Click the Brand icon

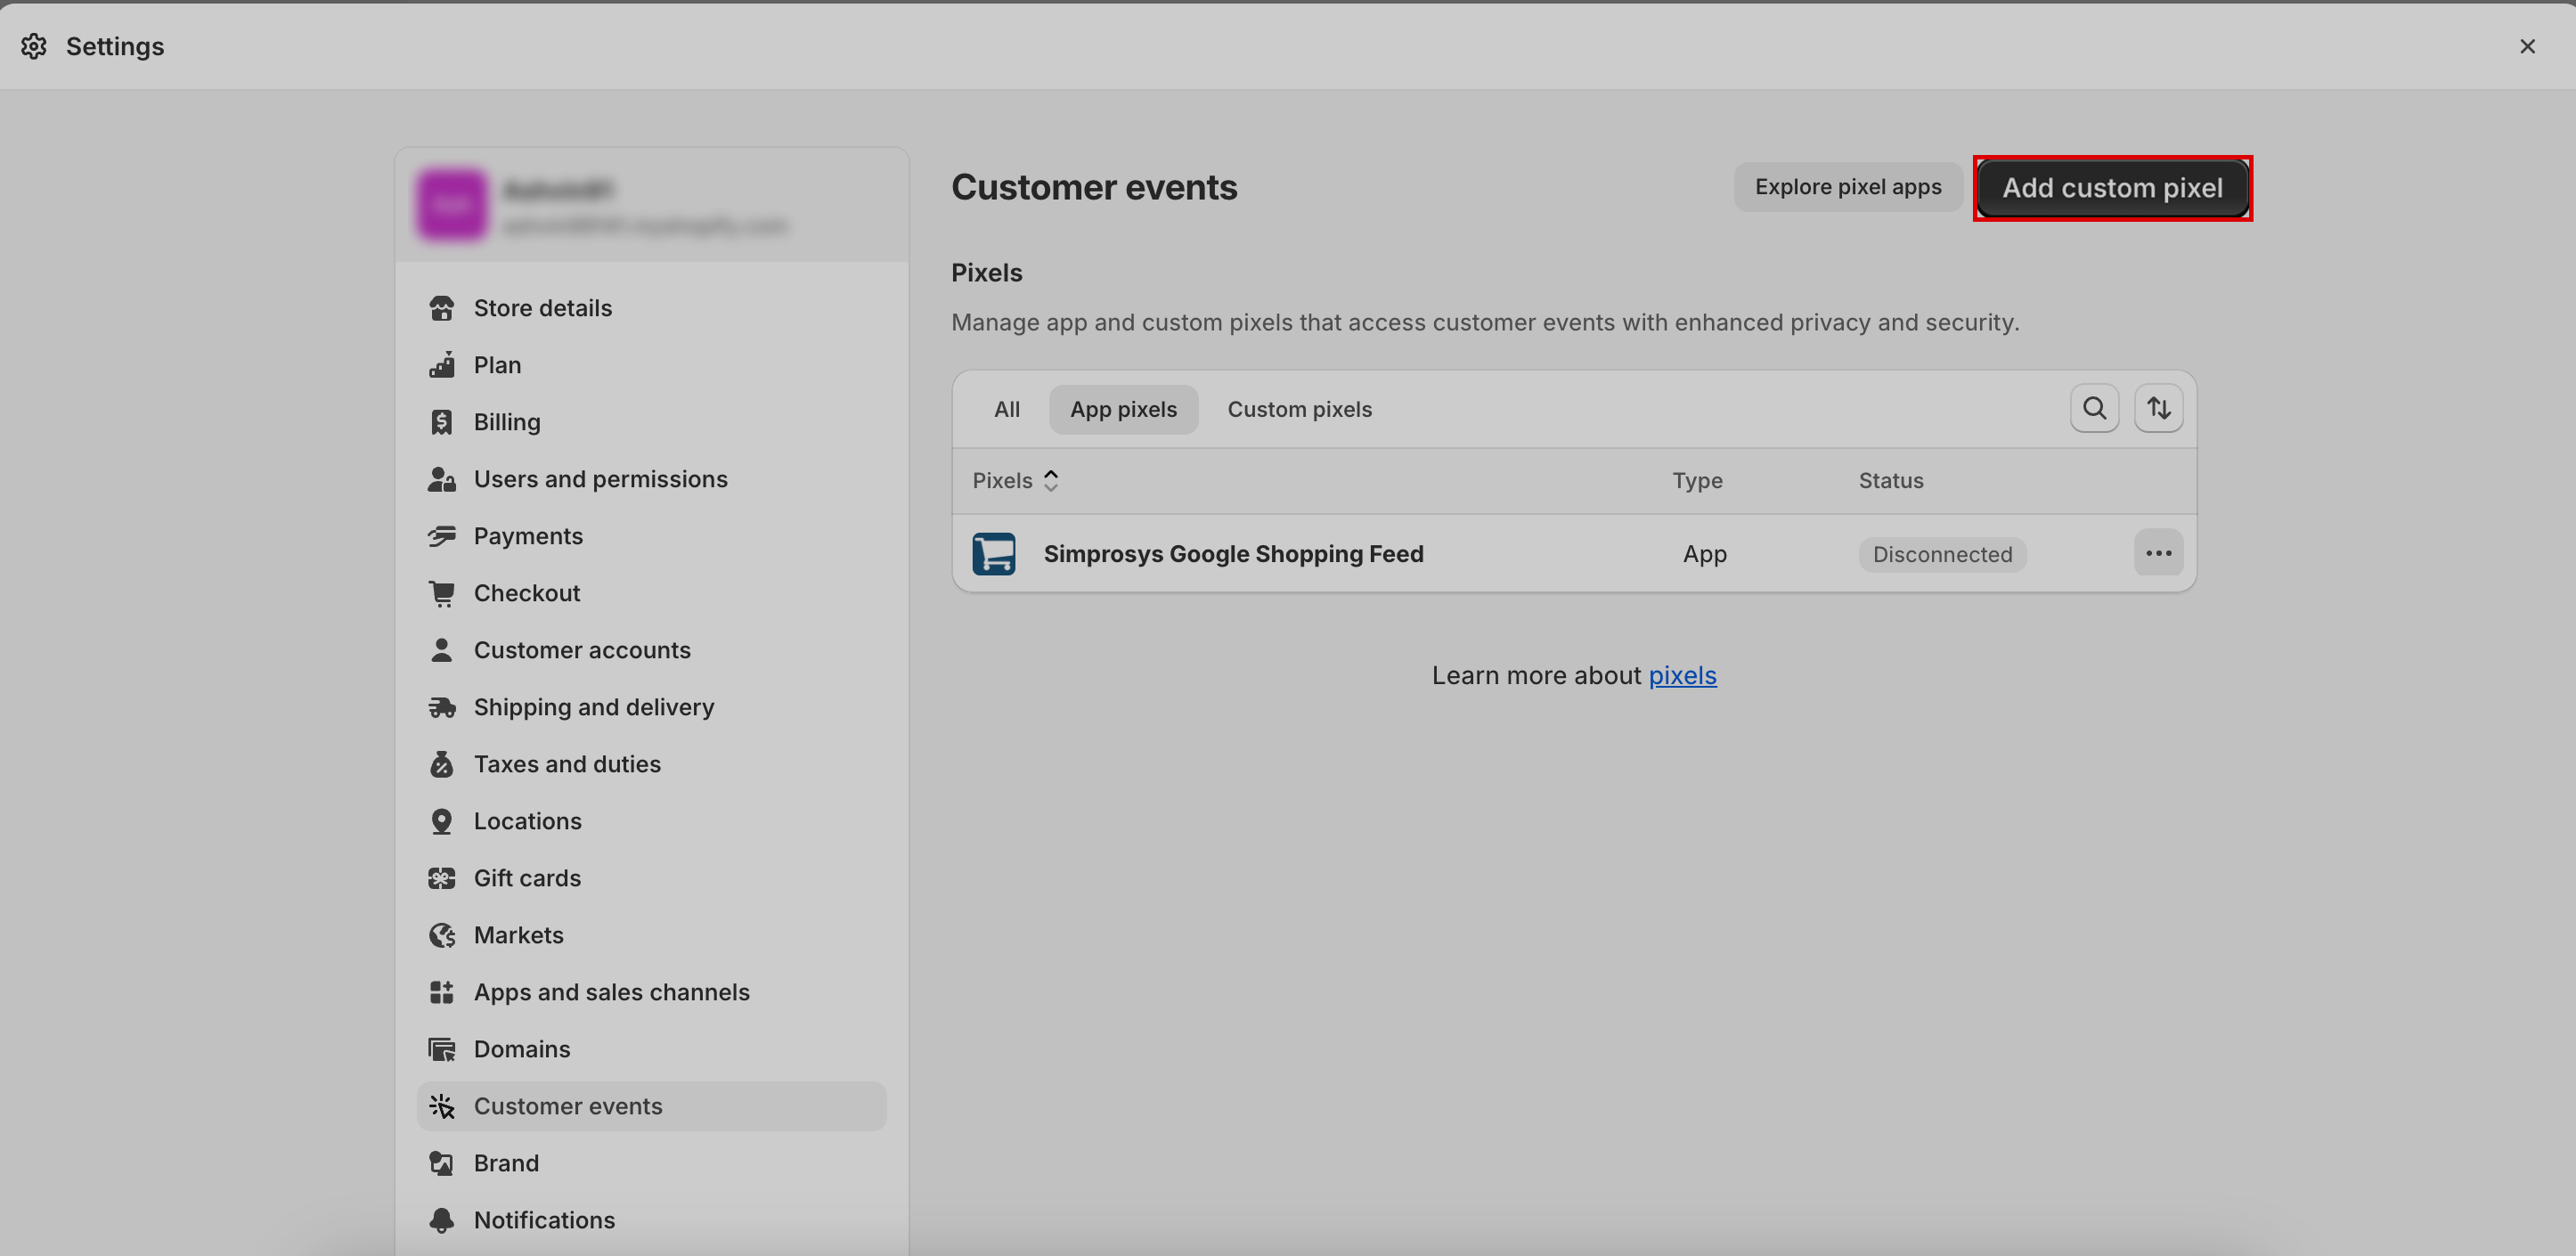[x=441, y=1163]
